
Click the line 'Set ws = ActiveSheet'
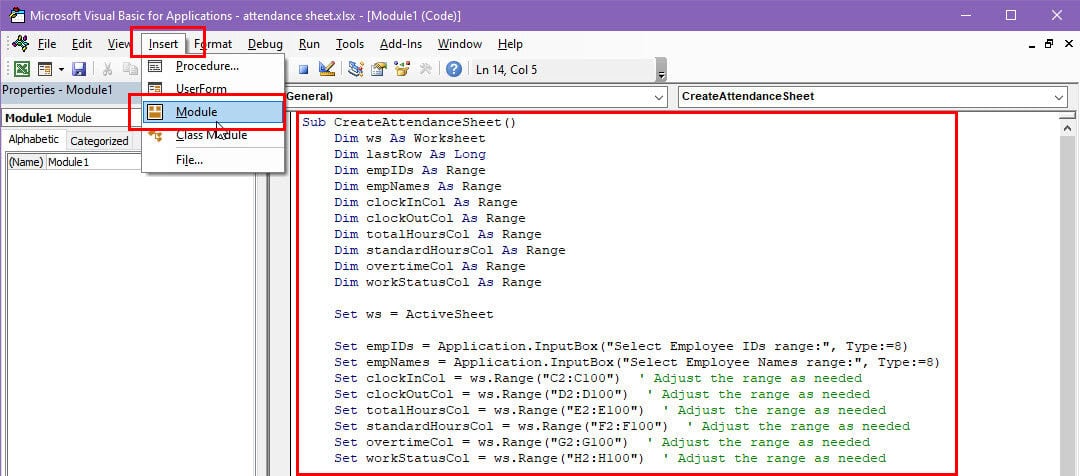click(414, 314)
